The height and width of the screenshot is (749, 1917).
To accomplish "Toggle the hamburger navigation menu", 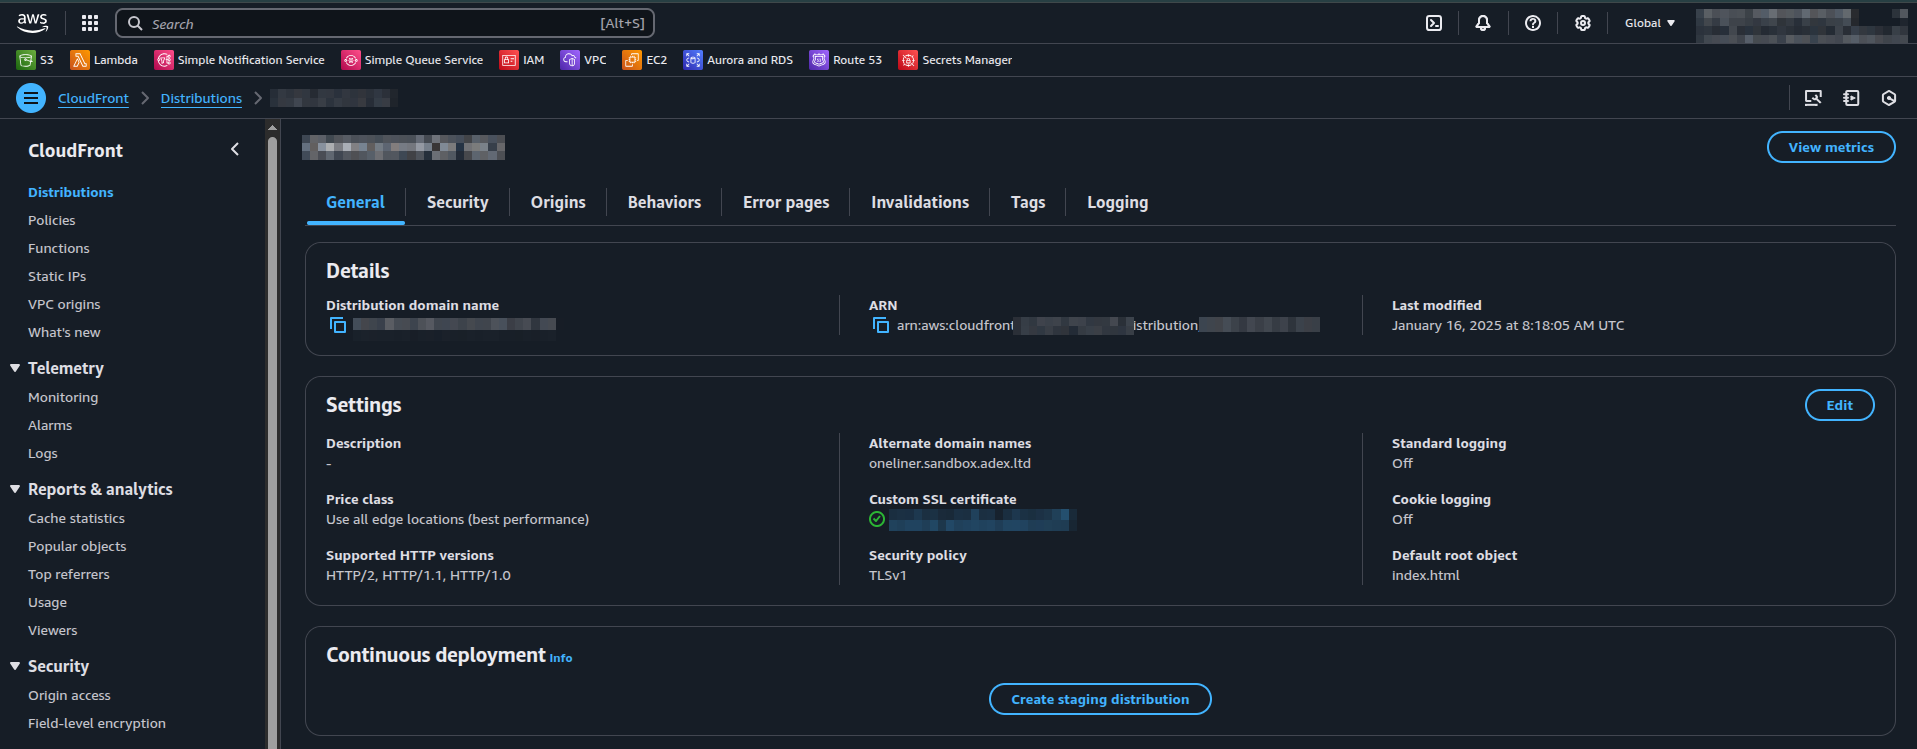I will (x=31, y=98).
